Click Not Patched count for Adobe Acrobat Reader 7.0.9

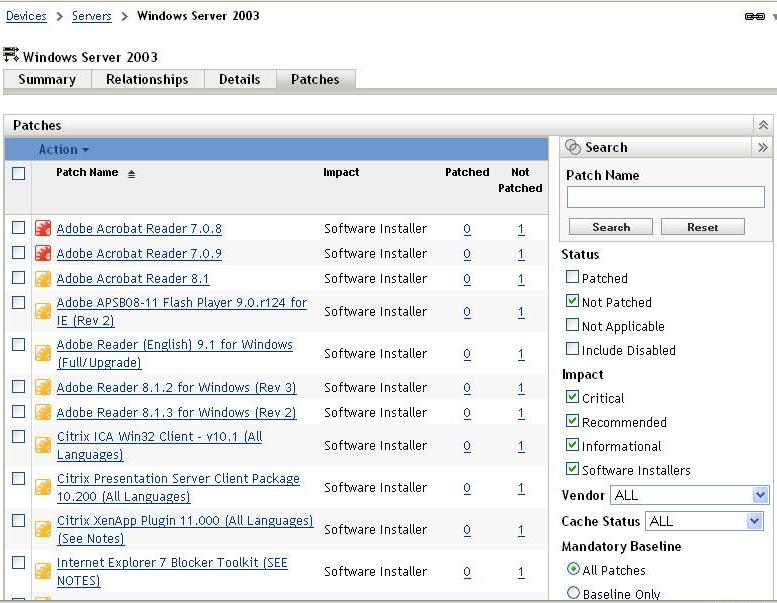521,254
